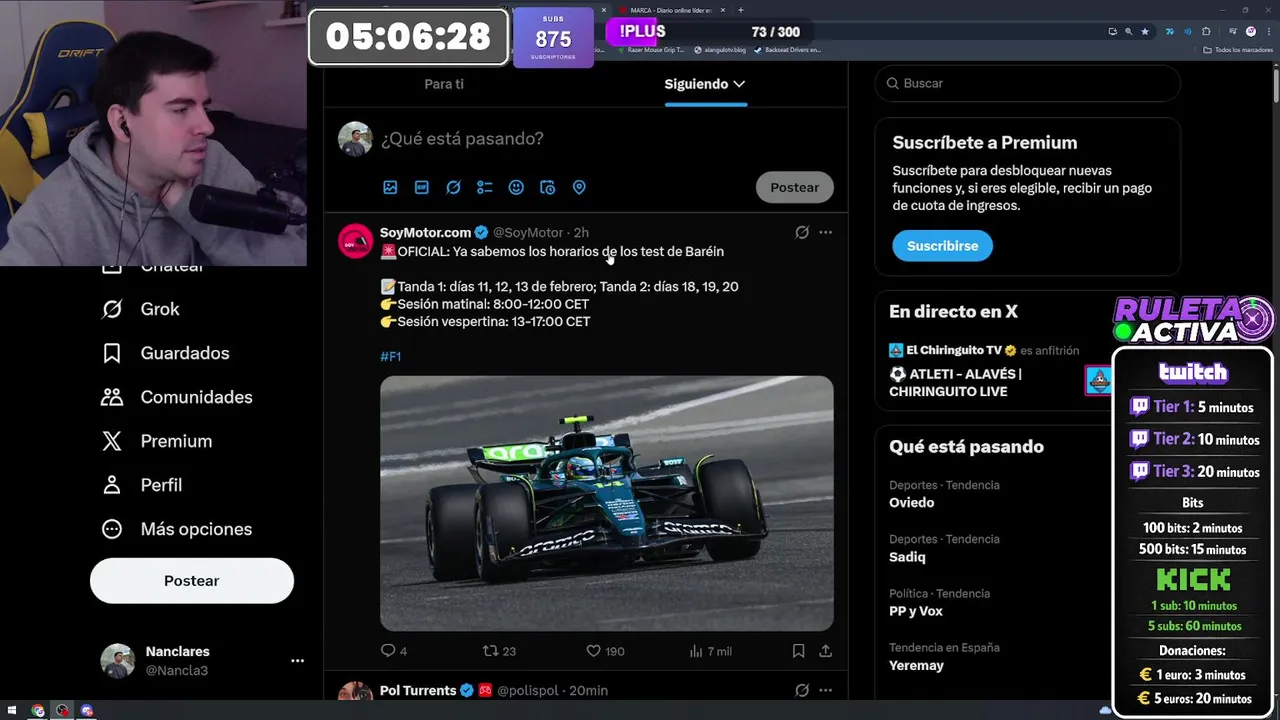
Task: Schedule the post with the calendar icon
Action: 547,187
